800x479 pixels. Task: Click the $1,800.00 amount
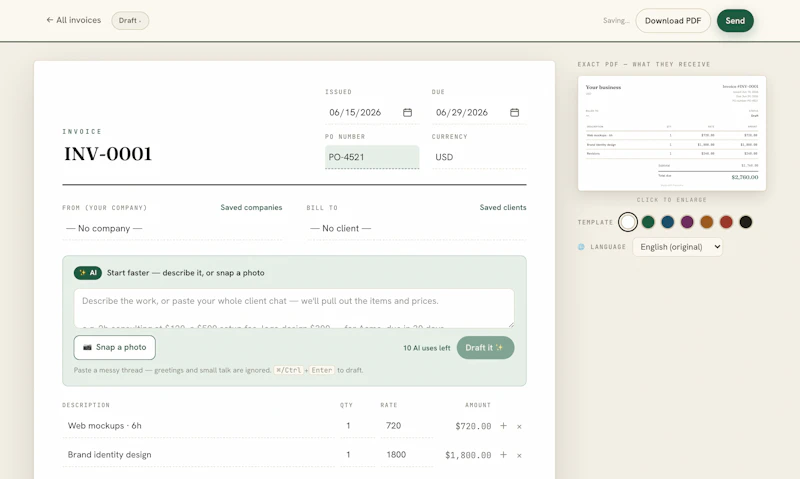(x=468, y=455)
